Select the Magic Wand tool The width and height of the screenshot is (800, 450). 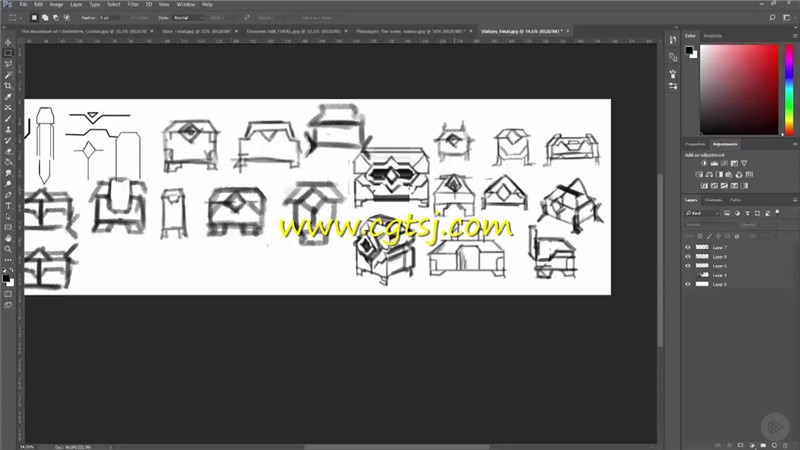click(8, 75)
